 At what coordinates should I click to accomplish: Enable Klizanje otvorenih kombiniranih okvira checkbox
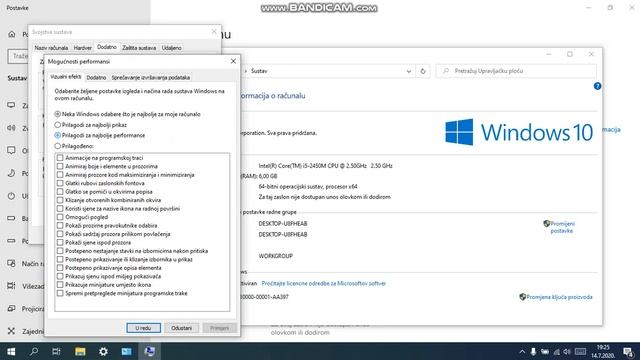click(60, 200)
